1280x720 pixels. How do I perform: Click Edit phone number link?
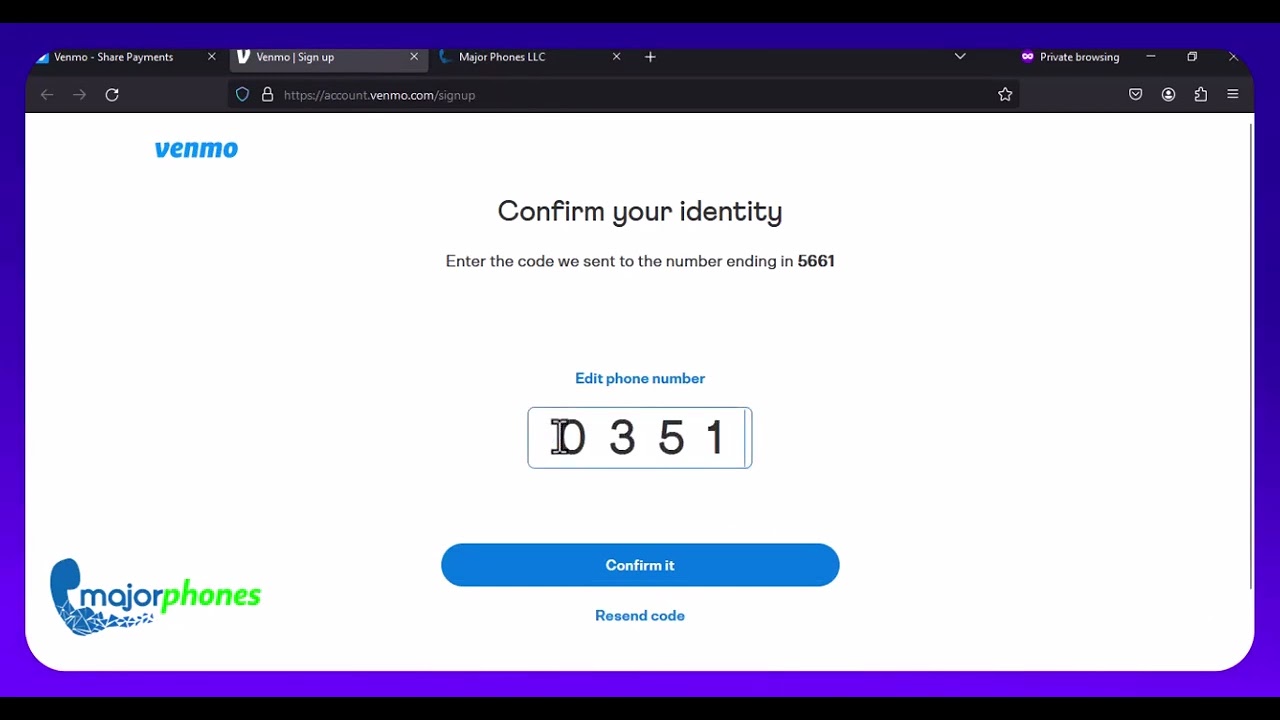point(640,378)
